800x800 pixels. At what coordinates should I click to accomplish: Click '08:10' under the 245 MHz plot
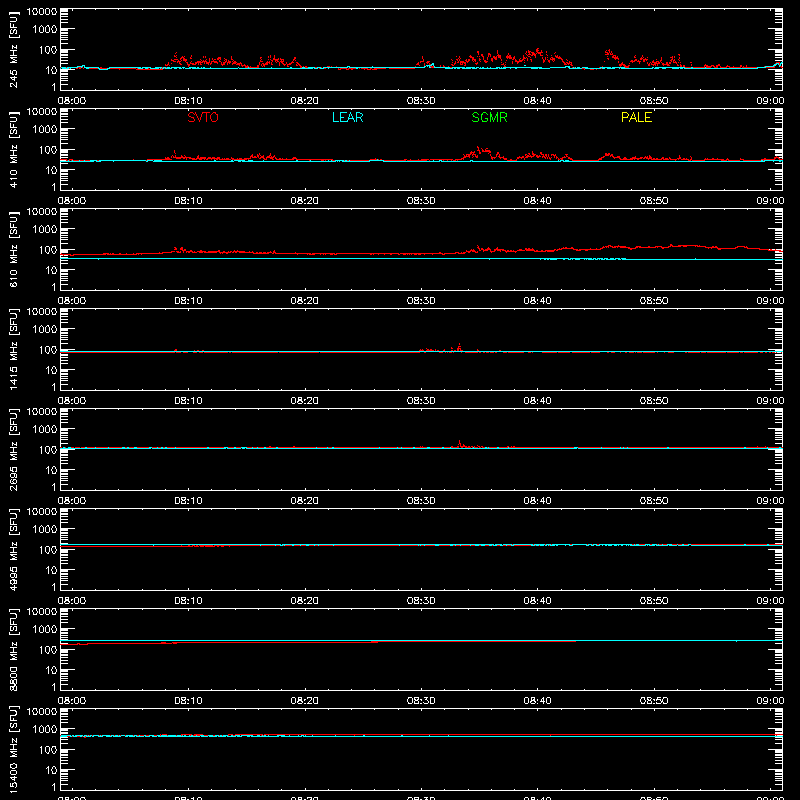[188, 101]
